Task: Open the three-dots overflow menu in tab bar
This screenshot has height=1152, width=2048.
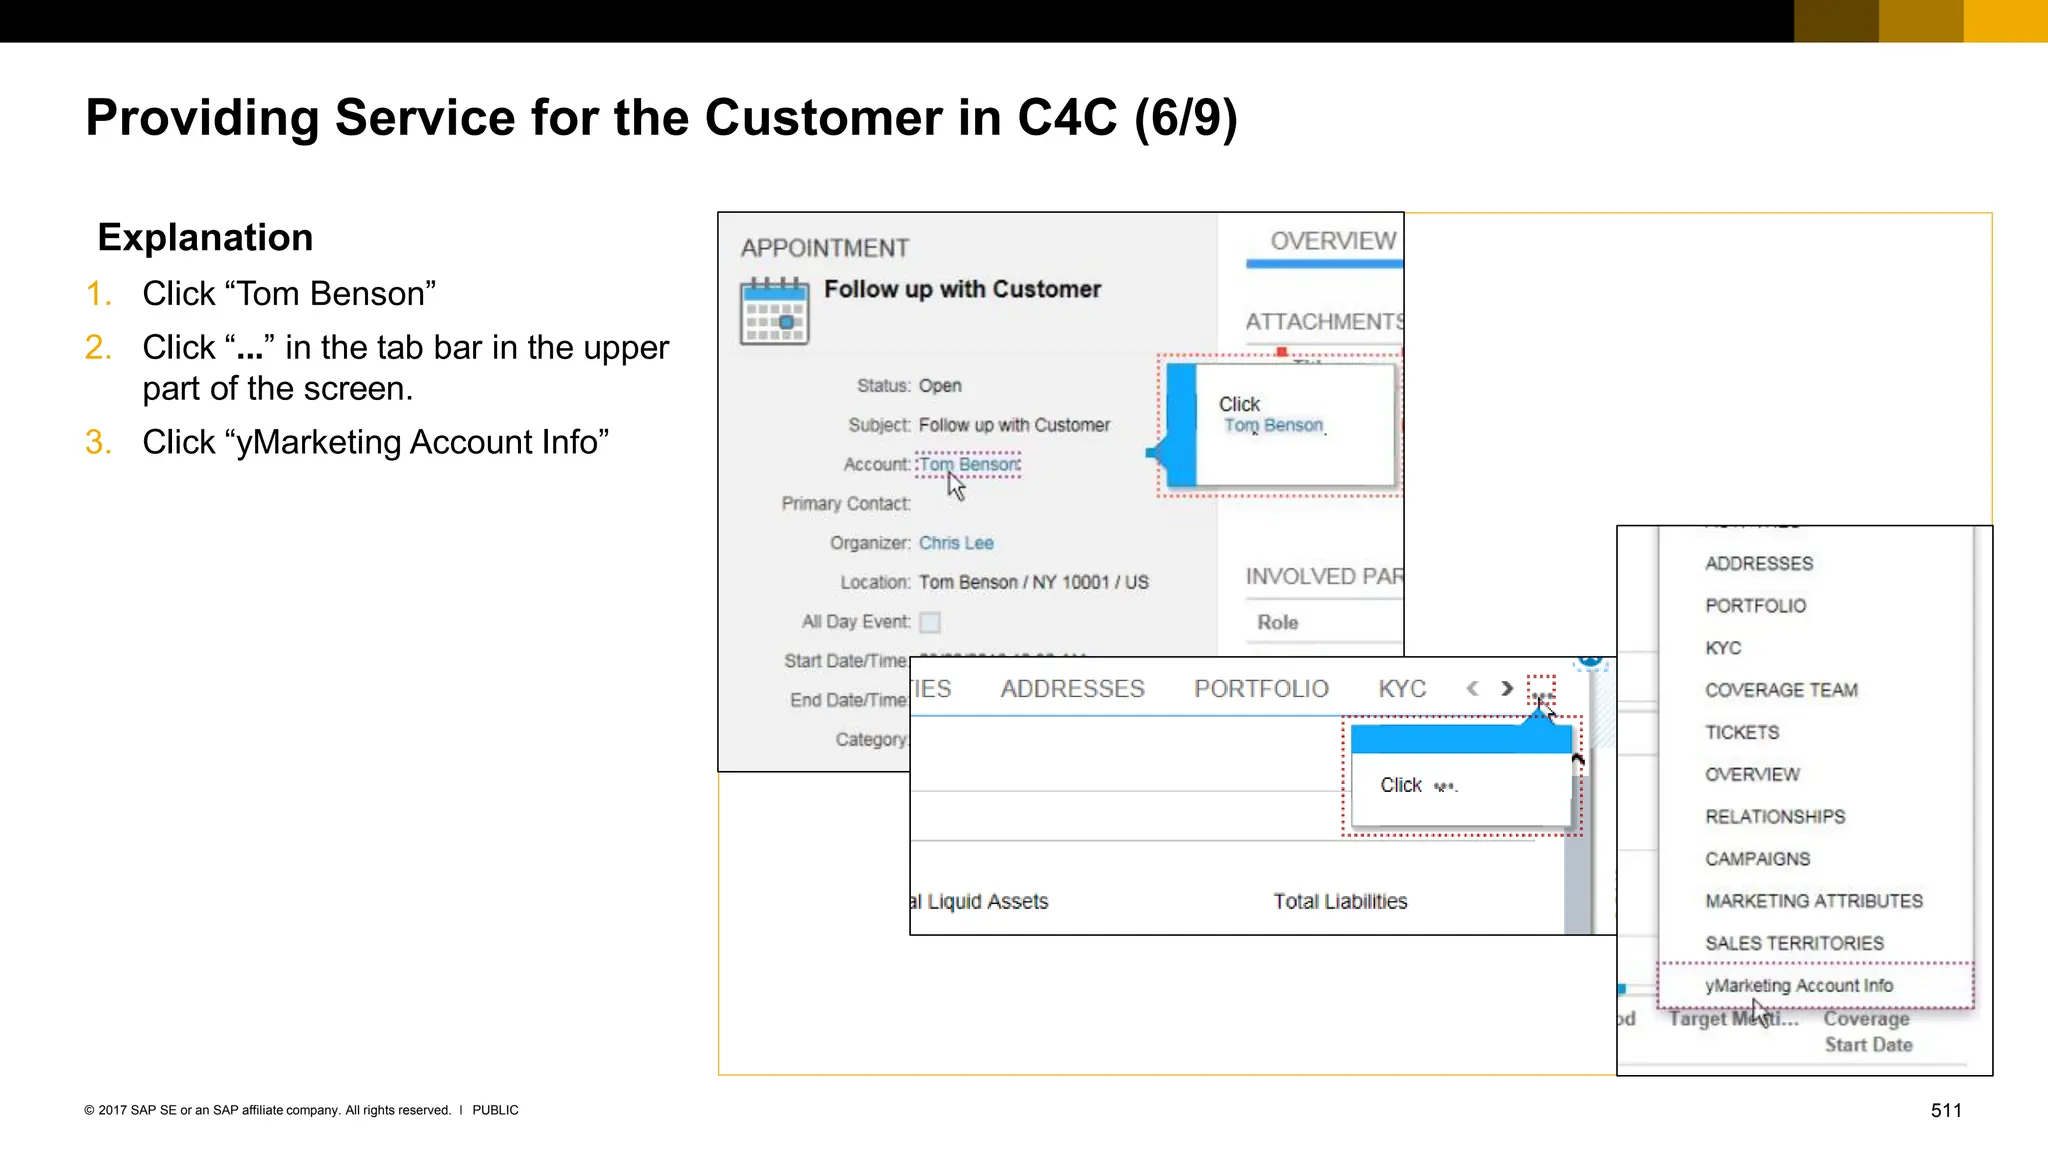Action: (1541, 692)
